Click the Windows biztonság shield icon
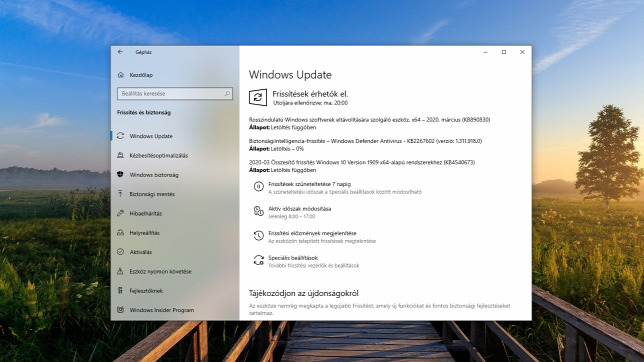 click(120, 175)
